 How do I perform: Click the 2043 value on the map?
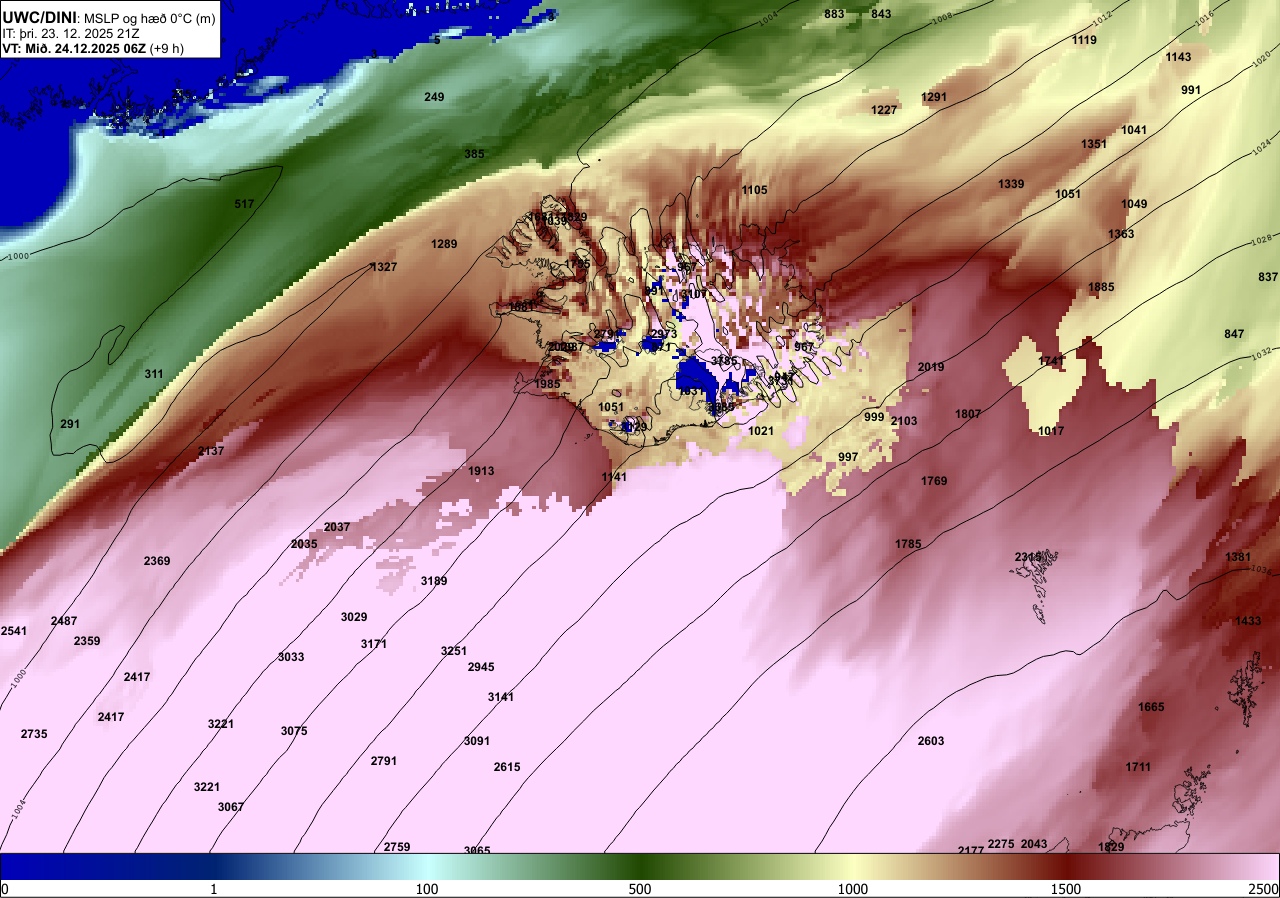click(x=1034, y=844)
